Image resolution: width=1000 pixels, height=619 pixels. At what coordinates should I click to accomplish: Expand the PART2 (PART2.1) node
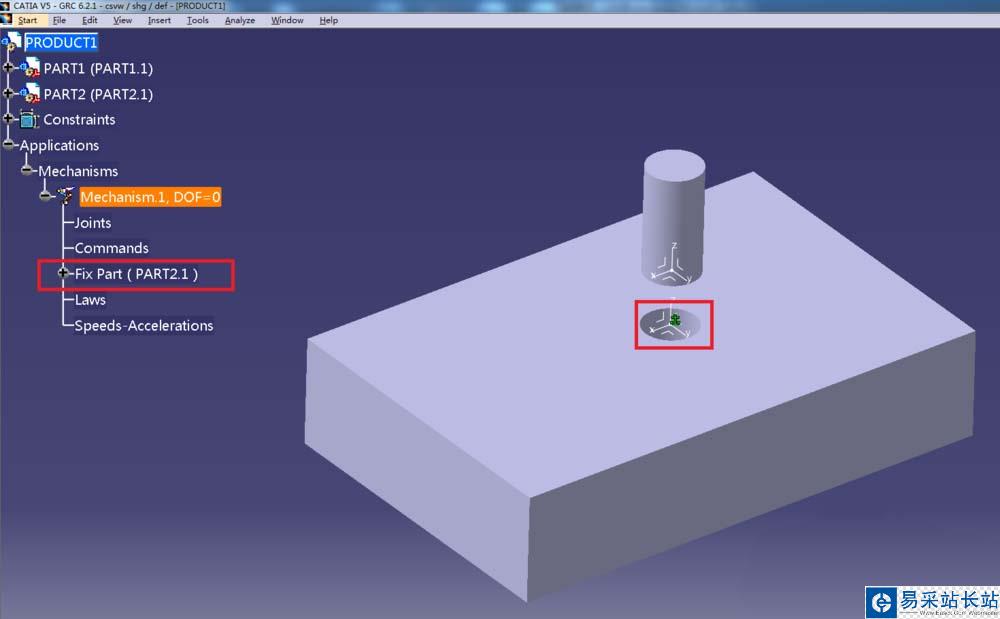[x=8, y=93]
